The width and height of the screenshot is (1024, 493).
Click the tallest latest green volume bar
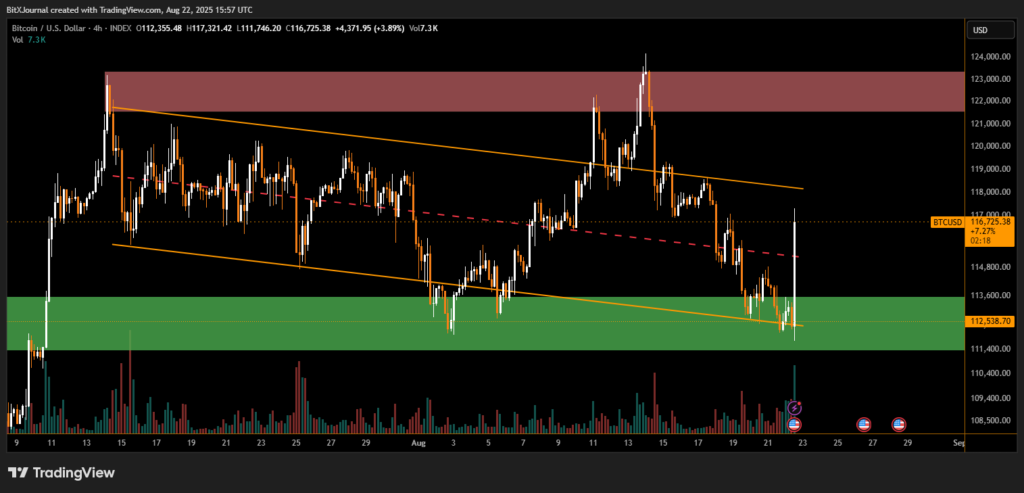(794, 385)
